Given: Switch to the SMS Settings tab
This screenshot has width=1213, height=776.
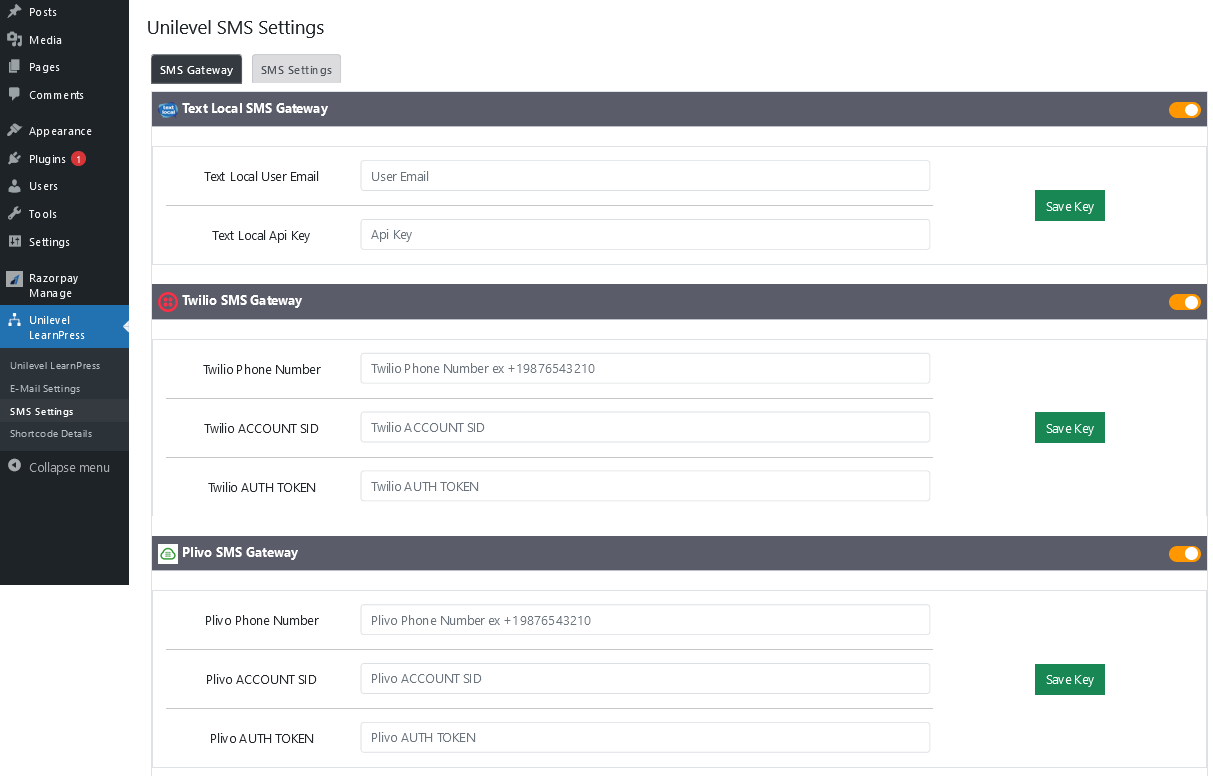Looking at the screenshot, I should click(x=296, y=70).
